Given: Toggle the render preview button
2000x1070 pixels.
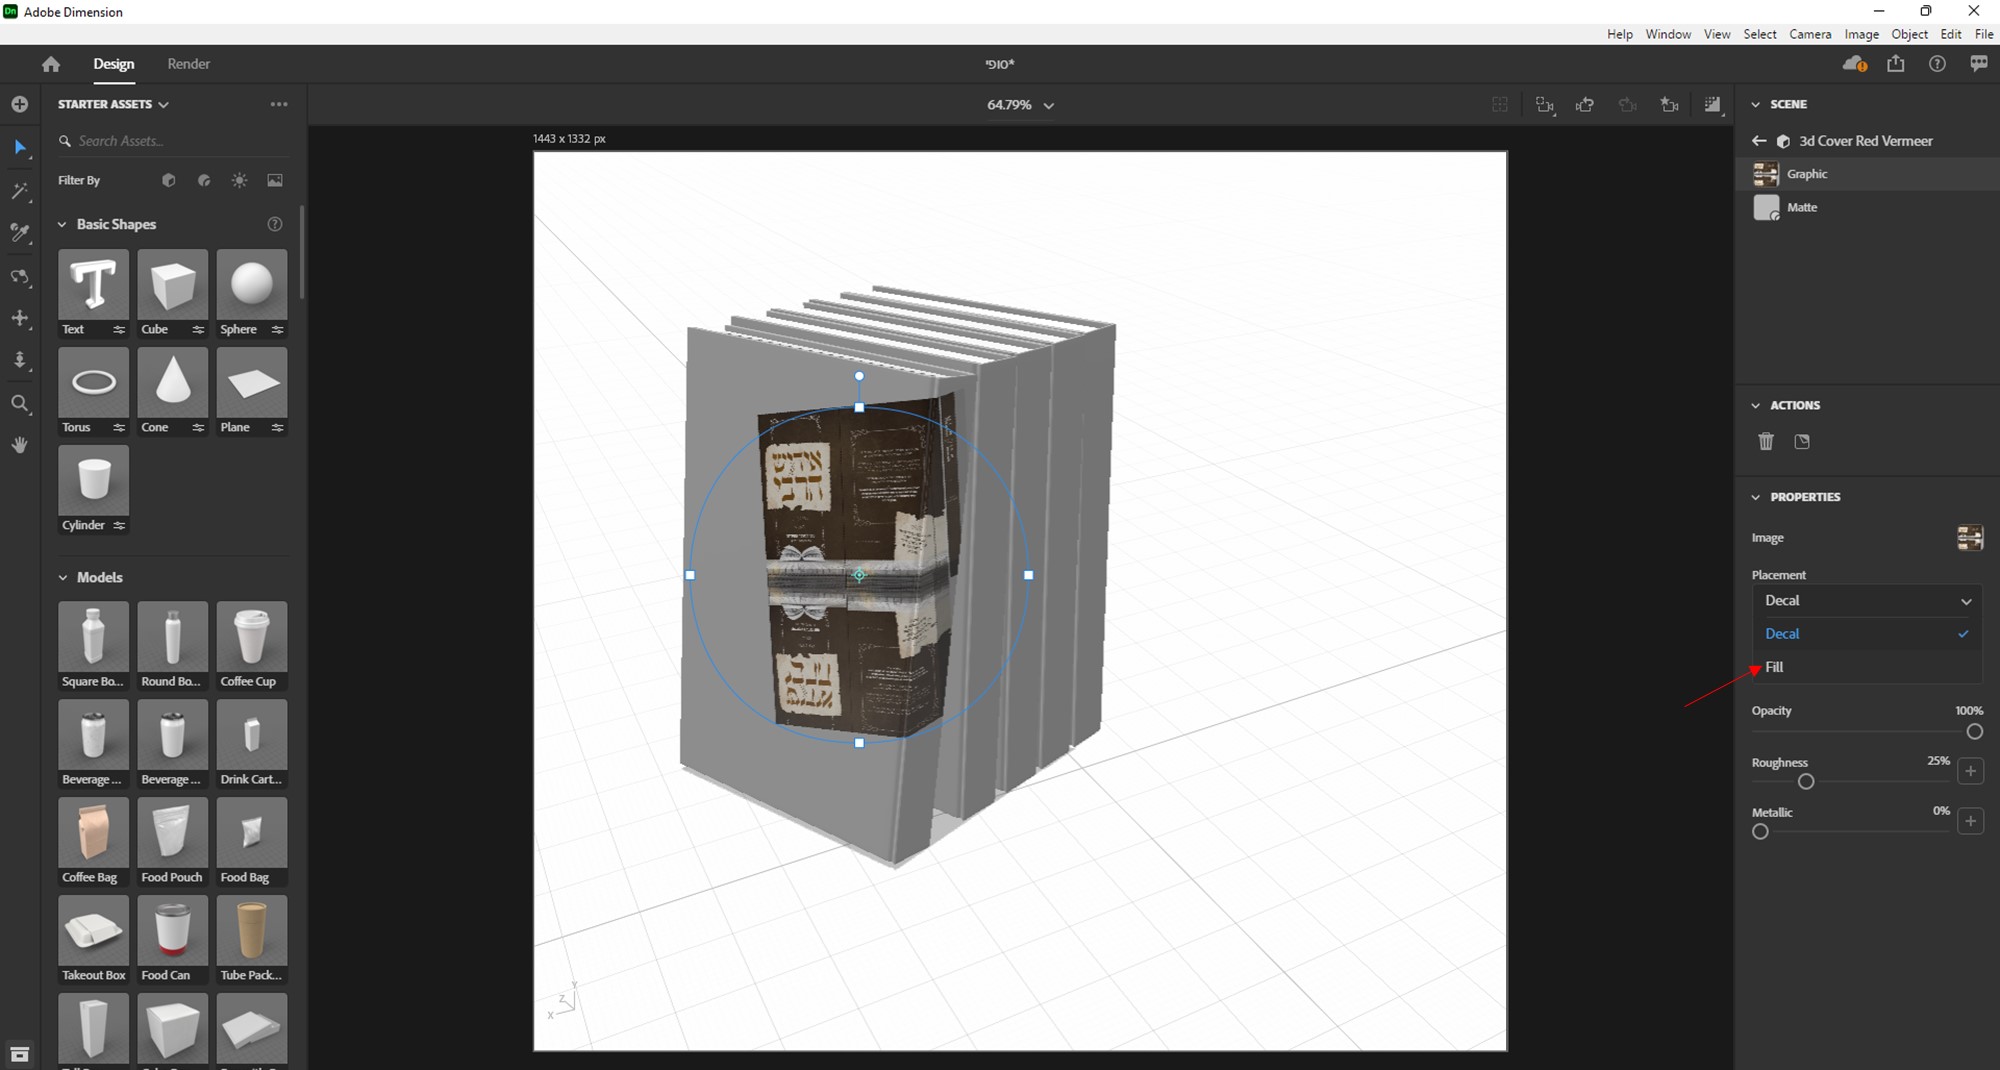Looking at the screenshot, I should 1713,105.
